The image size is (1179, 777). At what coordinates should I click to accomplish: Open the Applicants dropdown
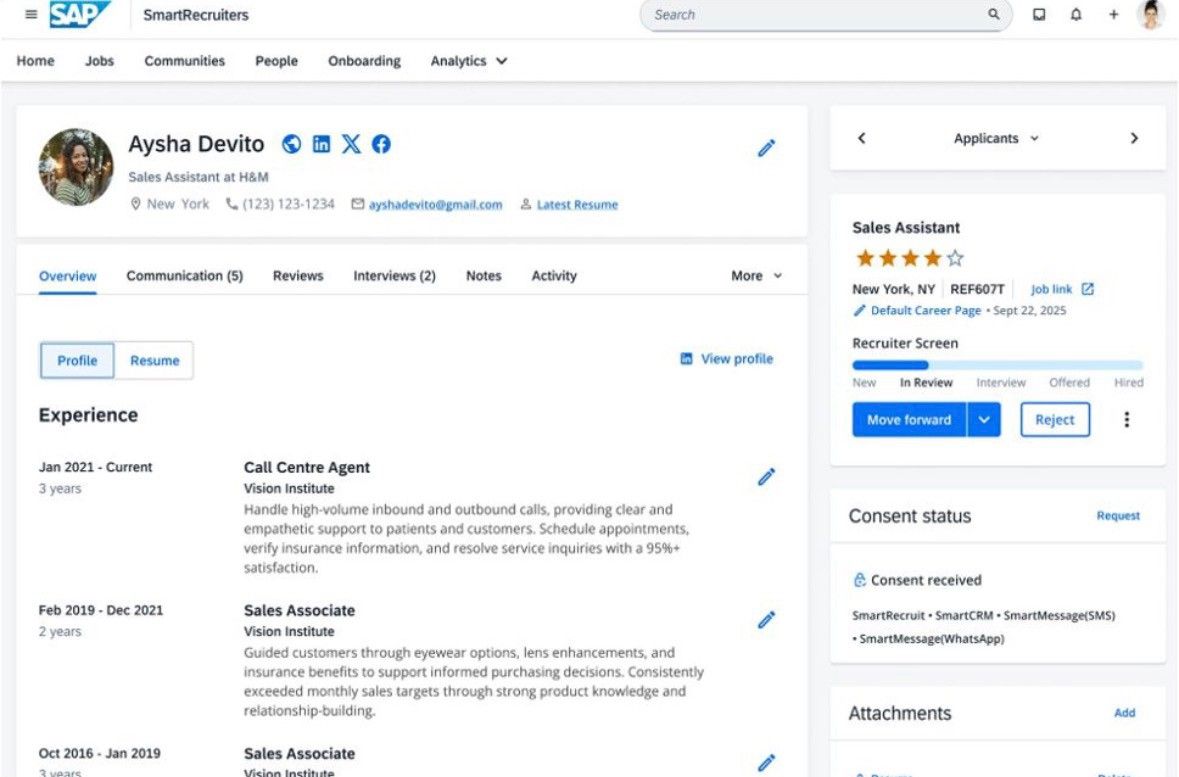click(x=996, y=138)
